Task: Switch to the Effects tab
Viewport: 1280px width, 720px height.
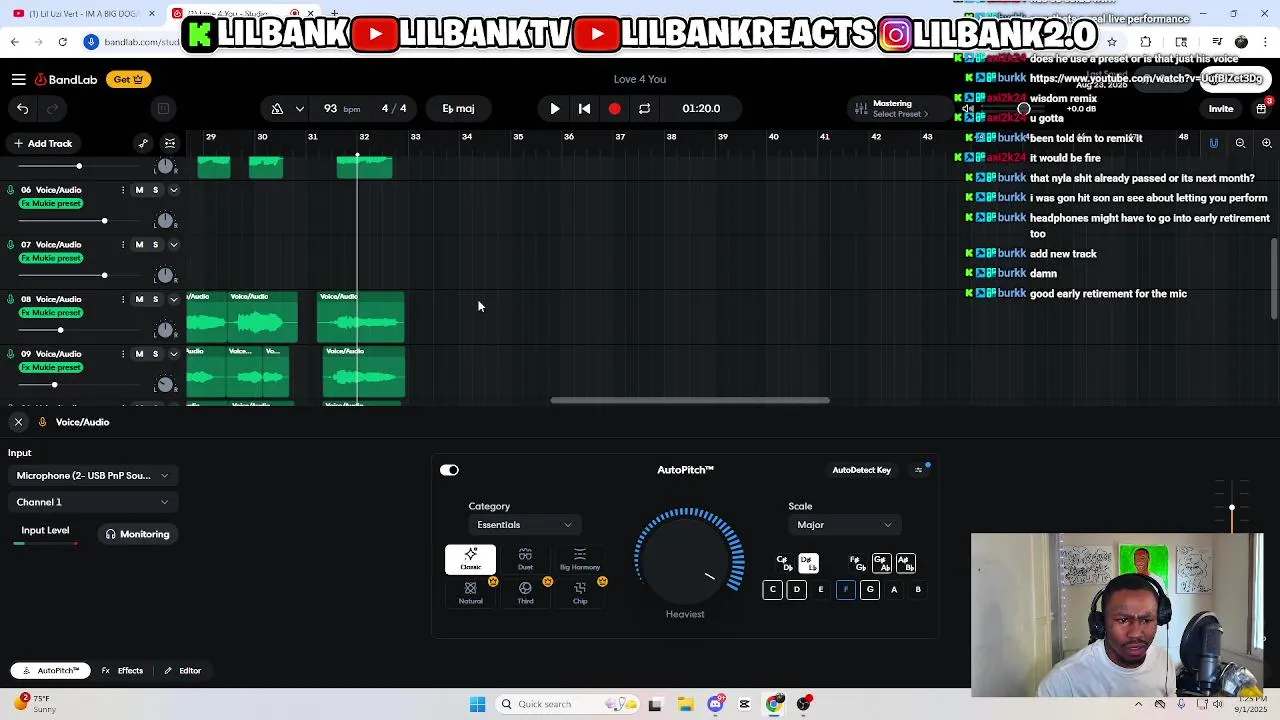Action: coord(123,671)
